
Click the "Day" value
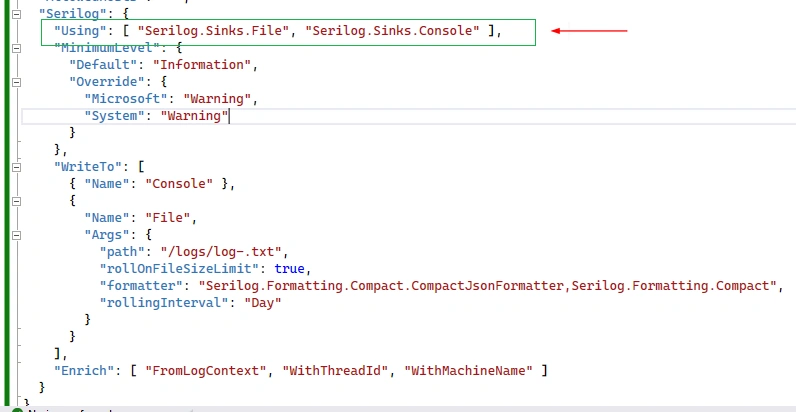click(x=263, y=303)
